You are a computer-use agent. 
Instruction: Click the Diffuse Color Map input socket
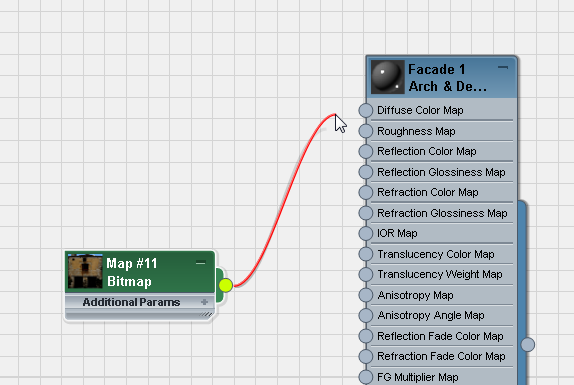pos(365,110)
